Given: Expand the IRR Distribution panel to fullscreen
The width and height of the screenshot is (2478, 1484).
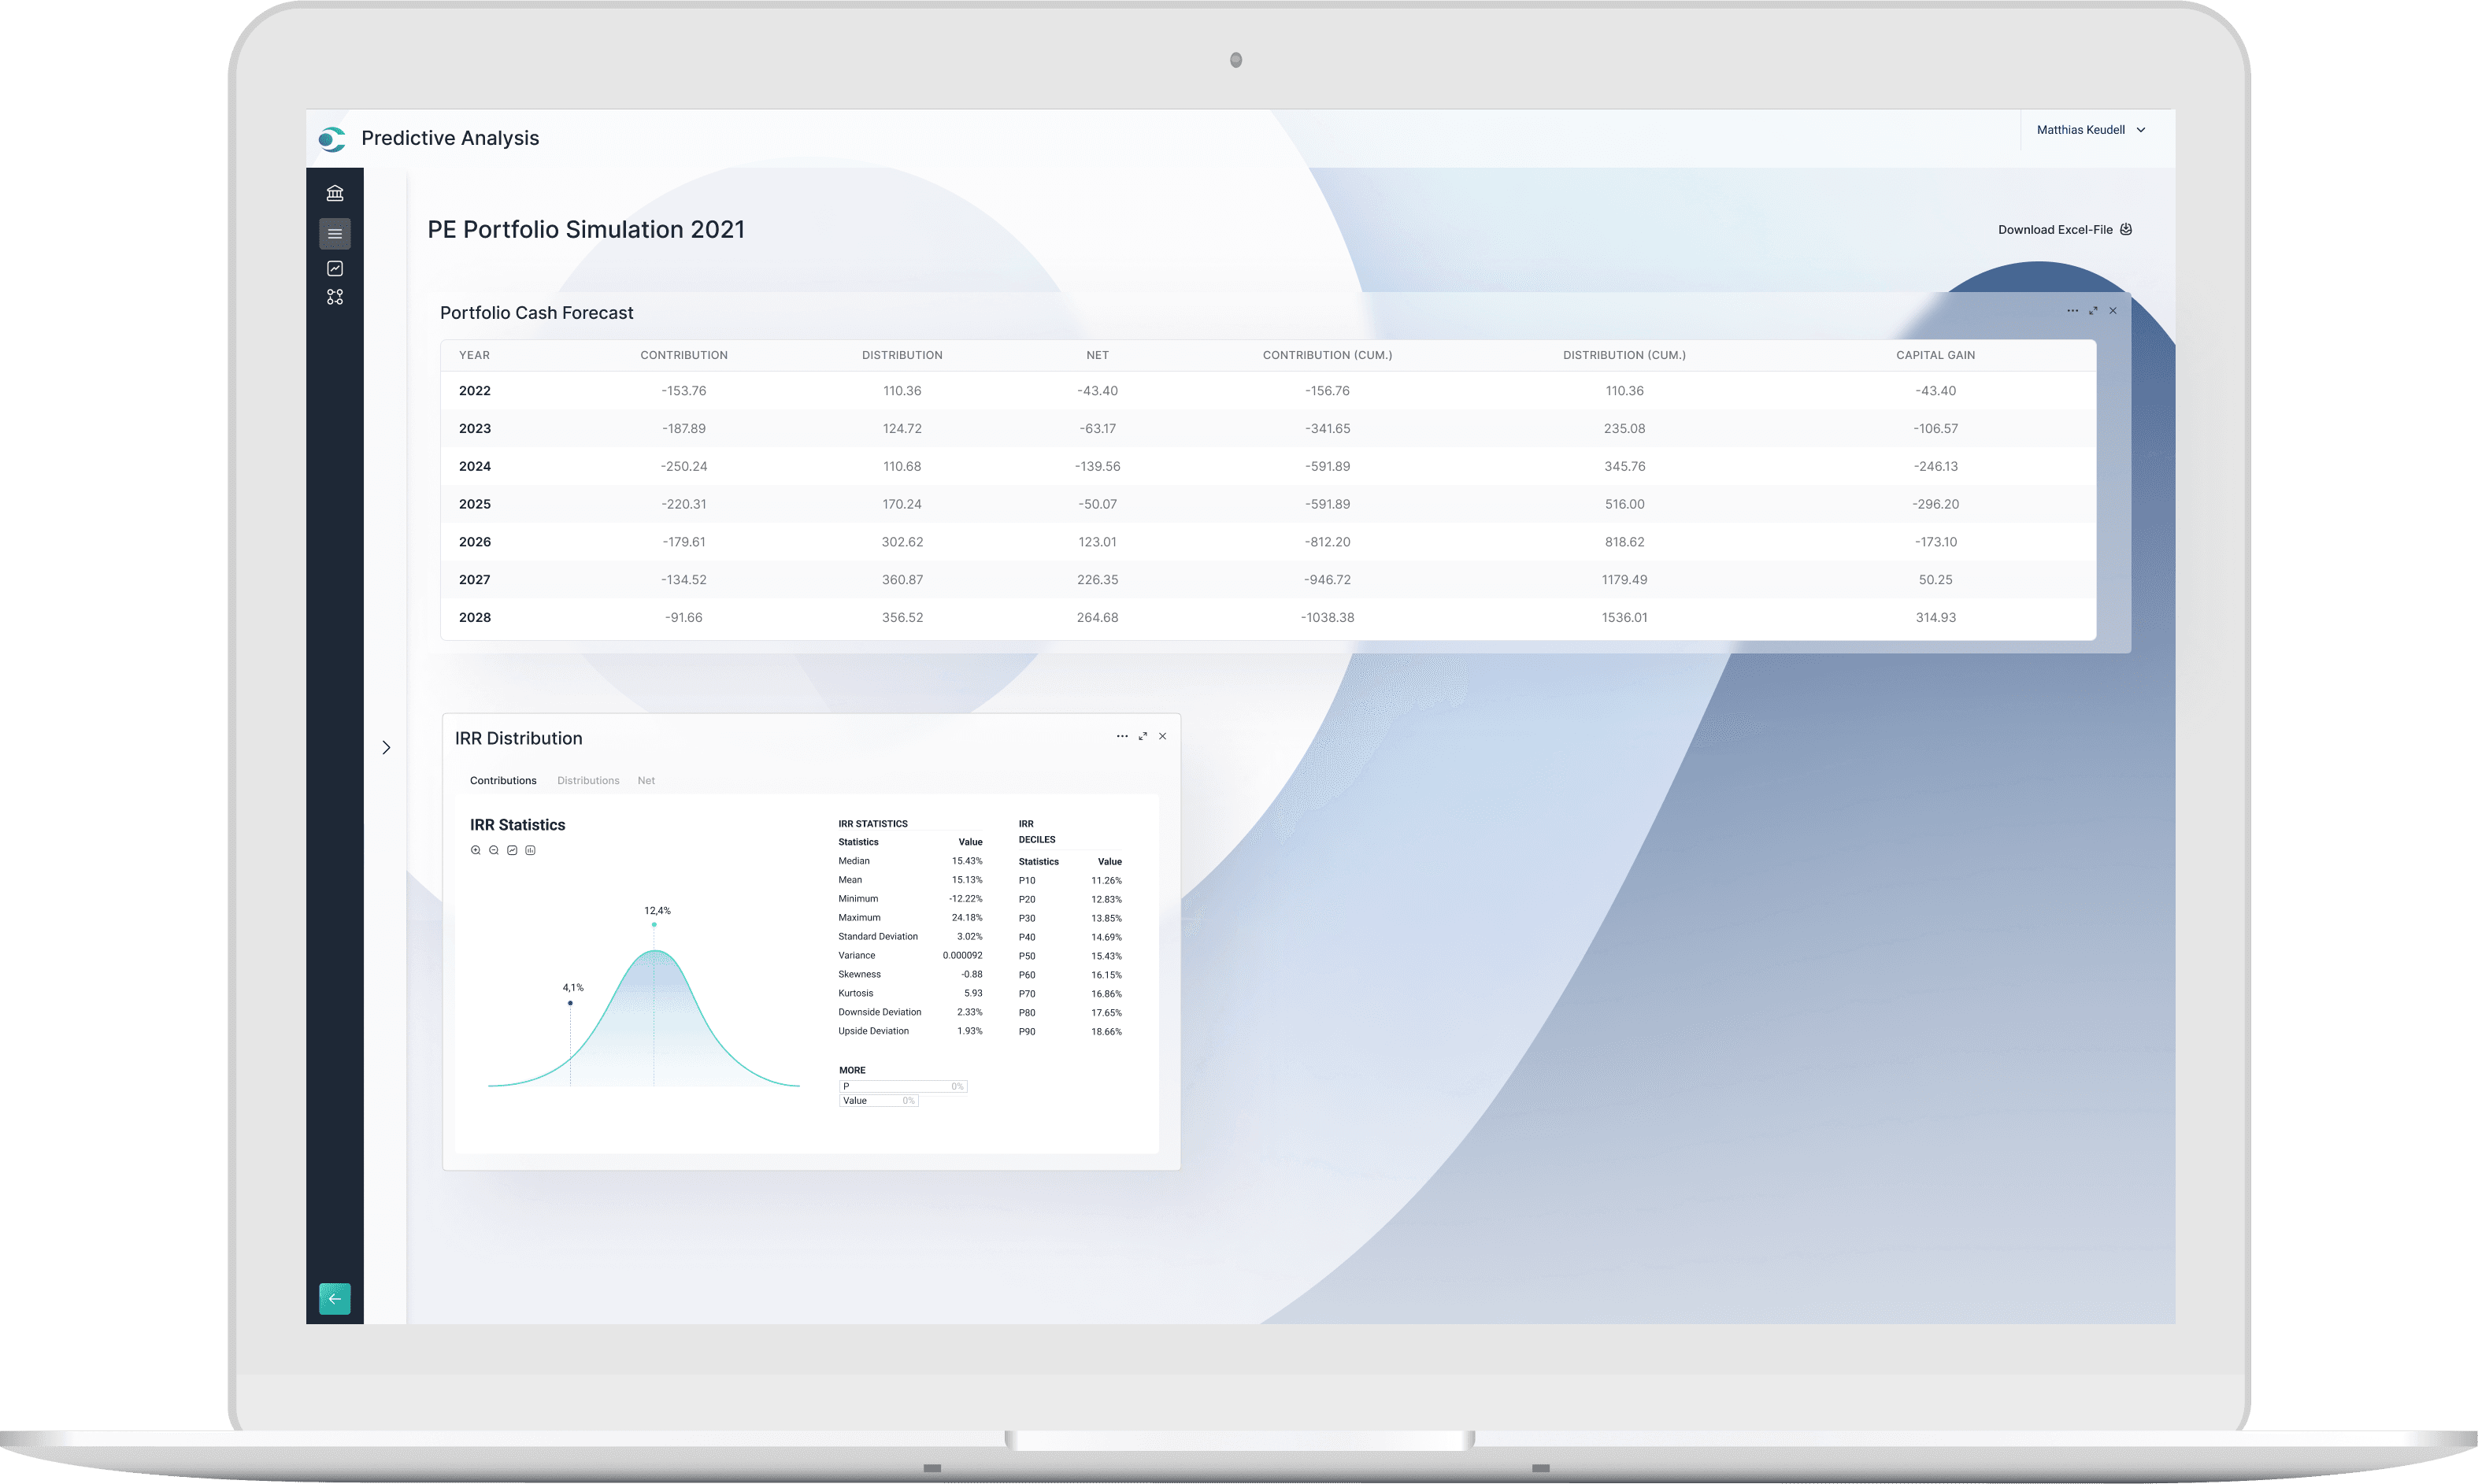Looking at the screenshot, I should [x=1143, y=736].
